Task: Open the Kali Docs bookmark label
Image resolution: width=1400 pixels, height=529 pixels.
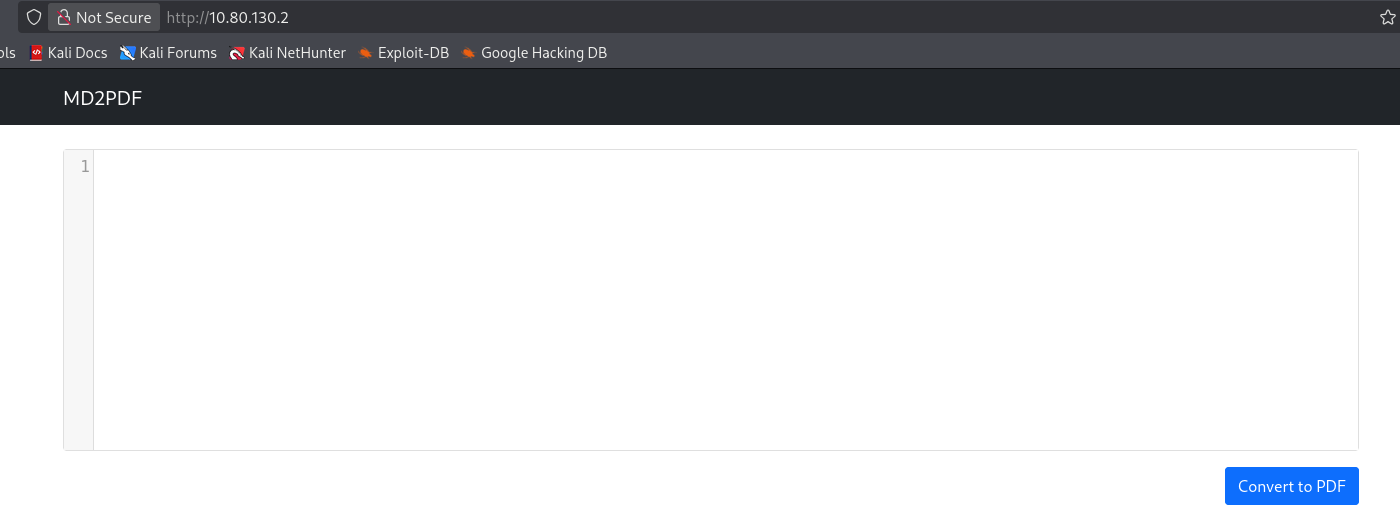Action: pos(77,53)
